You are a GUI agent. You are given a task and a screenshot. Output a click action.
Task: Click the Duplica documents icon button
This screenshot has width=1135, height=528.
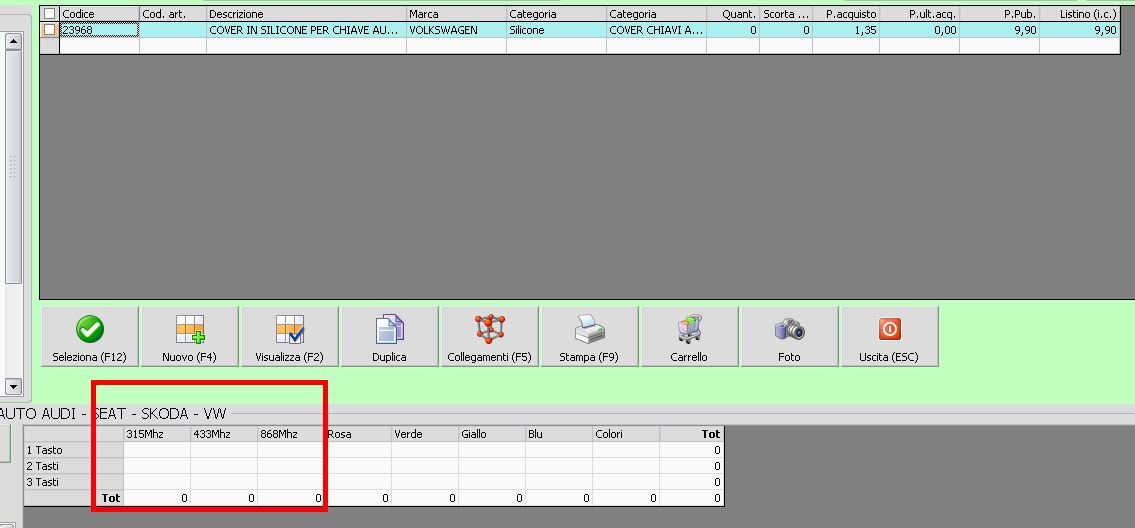389,336
